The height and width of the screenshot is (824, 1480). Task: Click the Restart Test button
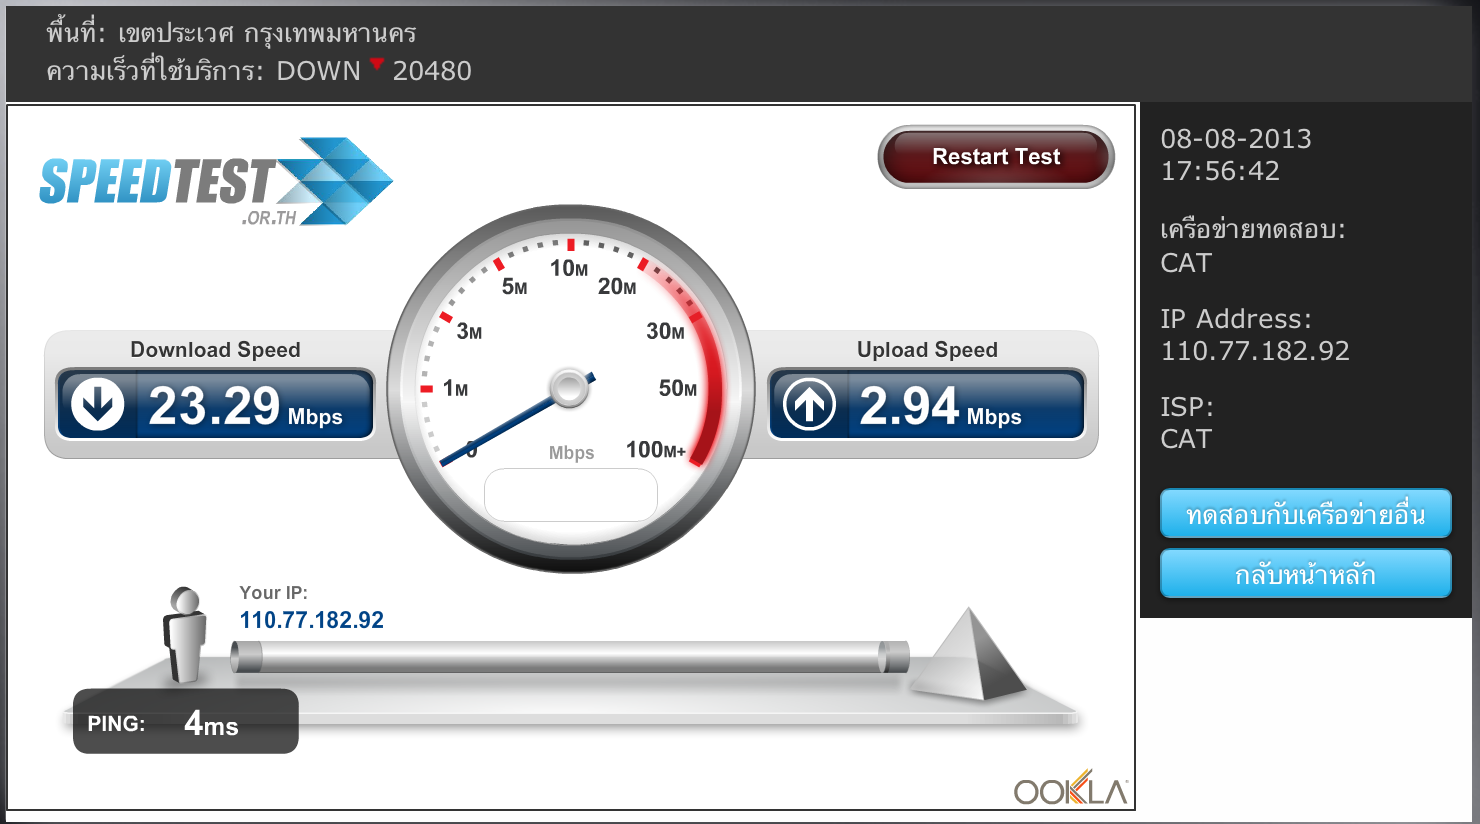pos(996,157)
